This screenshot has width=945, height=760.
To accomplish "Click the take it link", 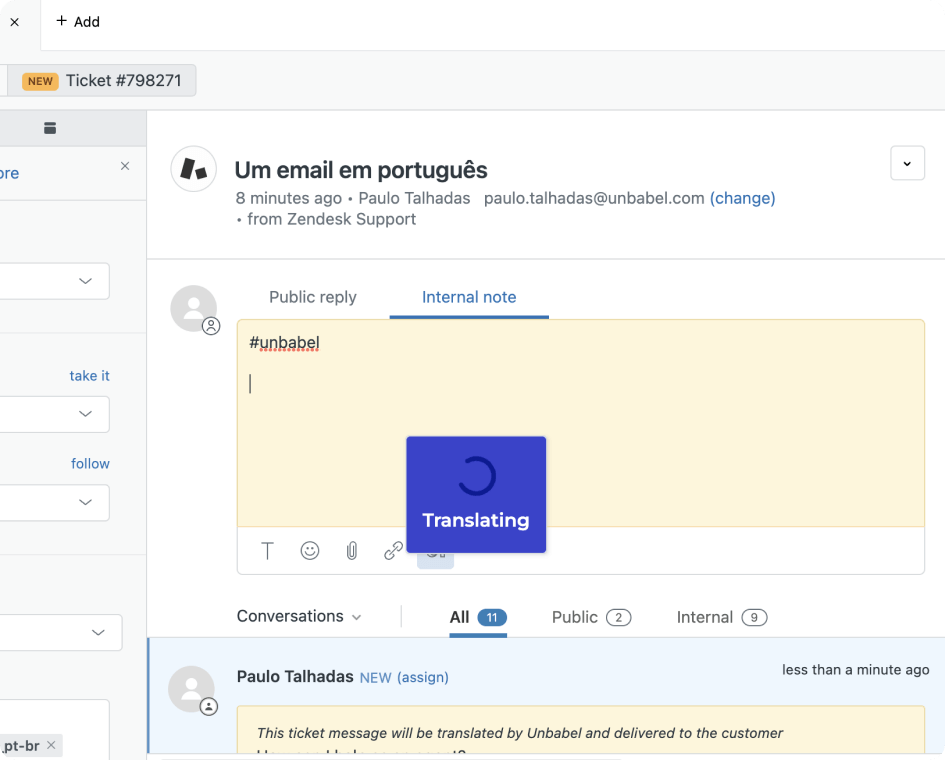I will click(x=89, y=376).
